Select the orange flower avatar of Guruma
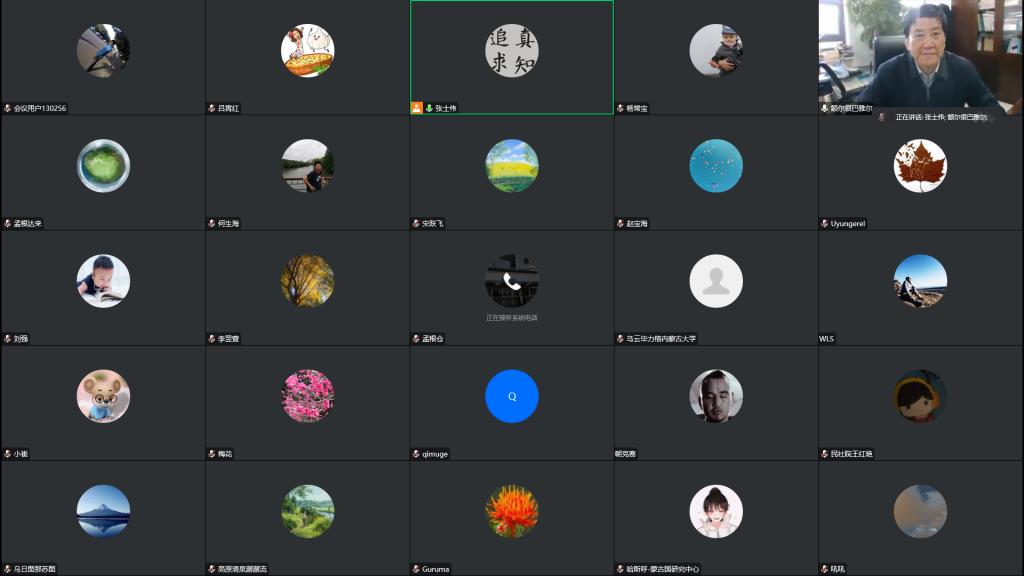This screenshot has height=576, width=1024. pyautogui.click(x=512, y=511)
